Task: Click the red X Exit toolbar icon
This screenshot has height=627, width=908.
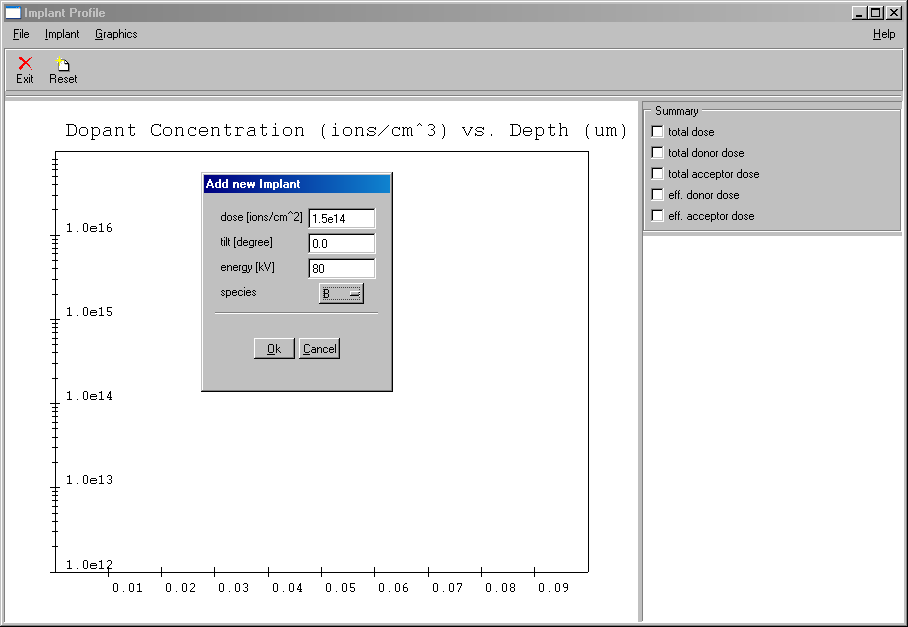Action: [25, 64]
